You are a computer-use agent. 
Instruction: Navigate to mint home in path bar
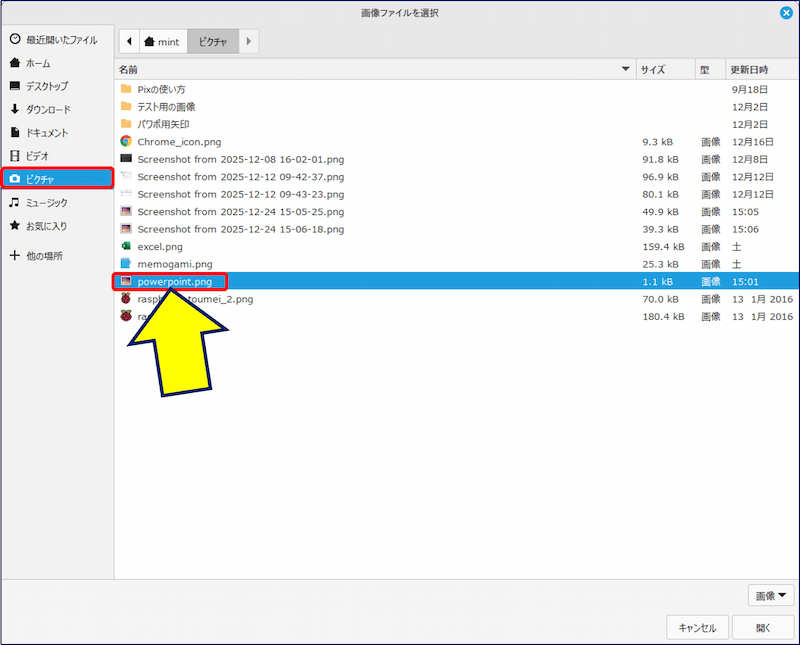(x=162, y=42)
